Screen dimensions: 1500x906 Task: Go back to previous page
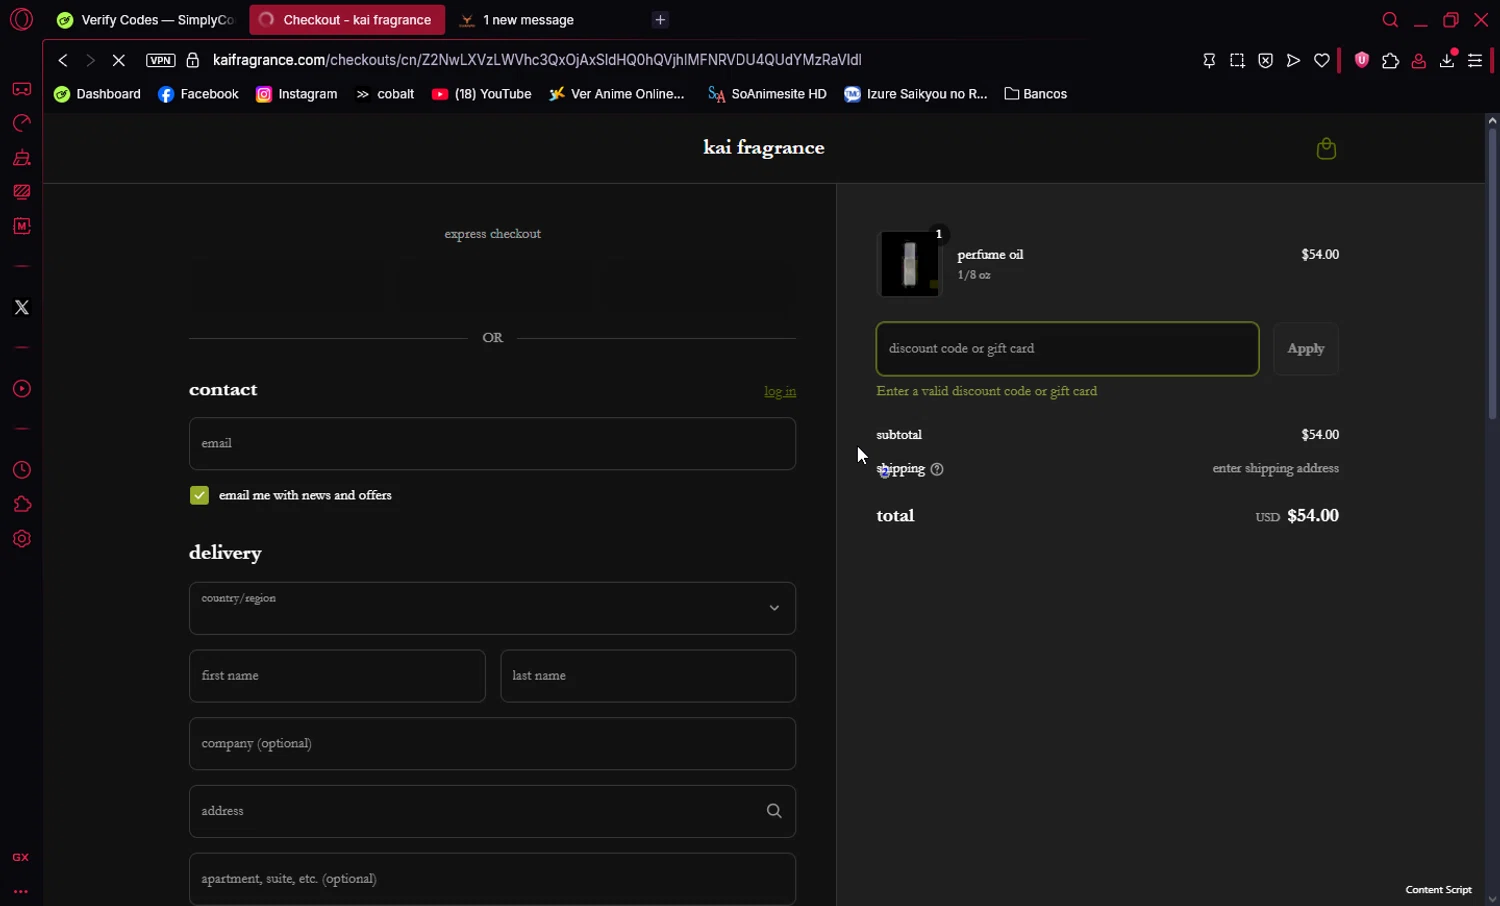[x=62, y=60]
